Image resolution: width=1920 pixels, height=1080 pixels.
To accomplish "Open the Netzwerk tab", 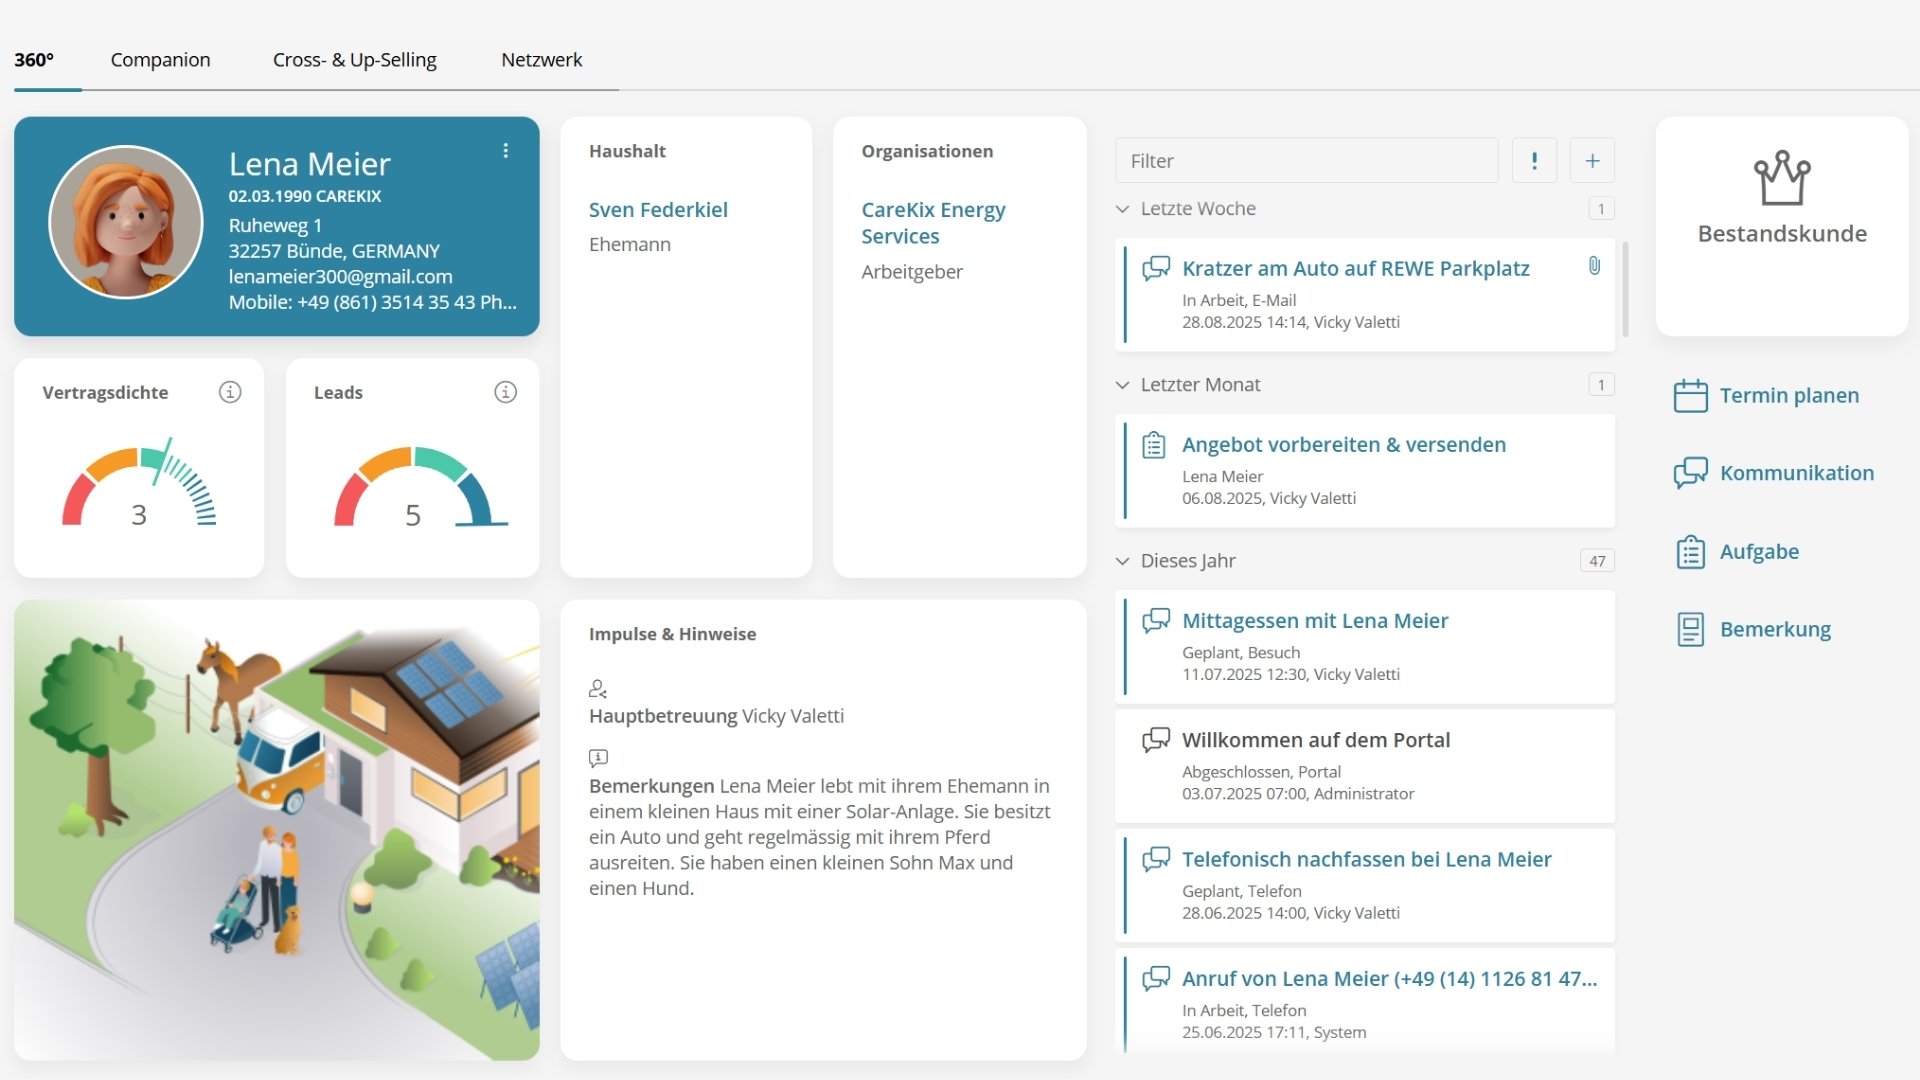I will [x=542, y=60].
